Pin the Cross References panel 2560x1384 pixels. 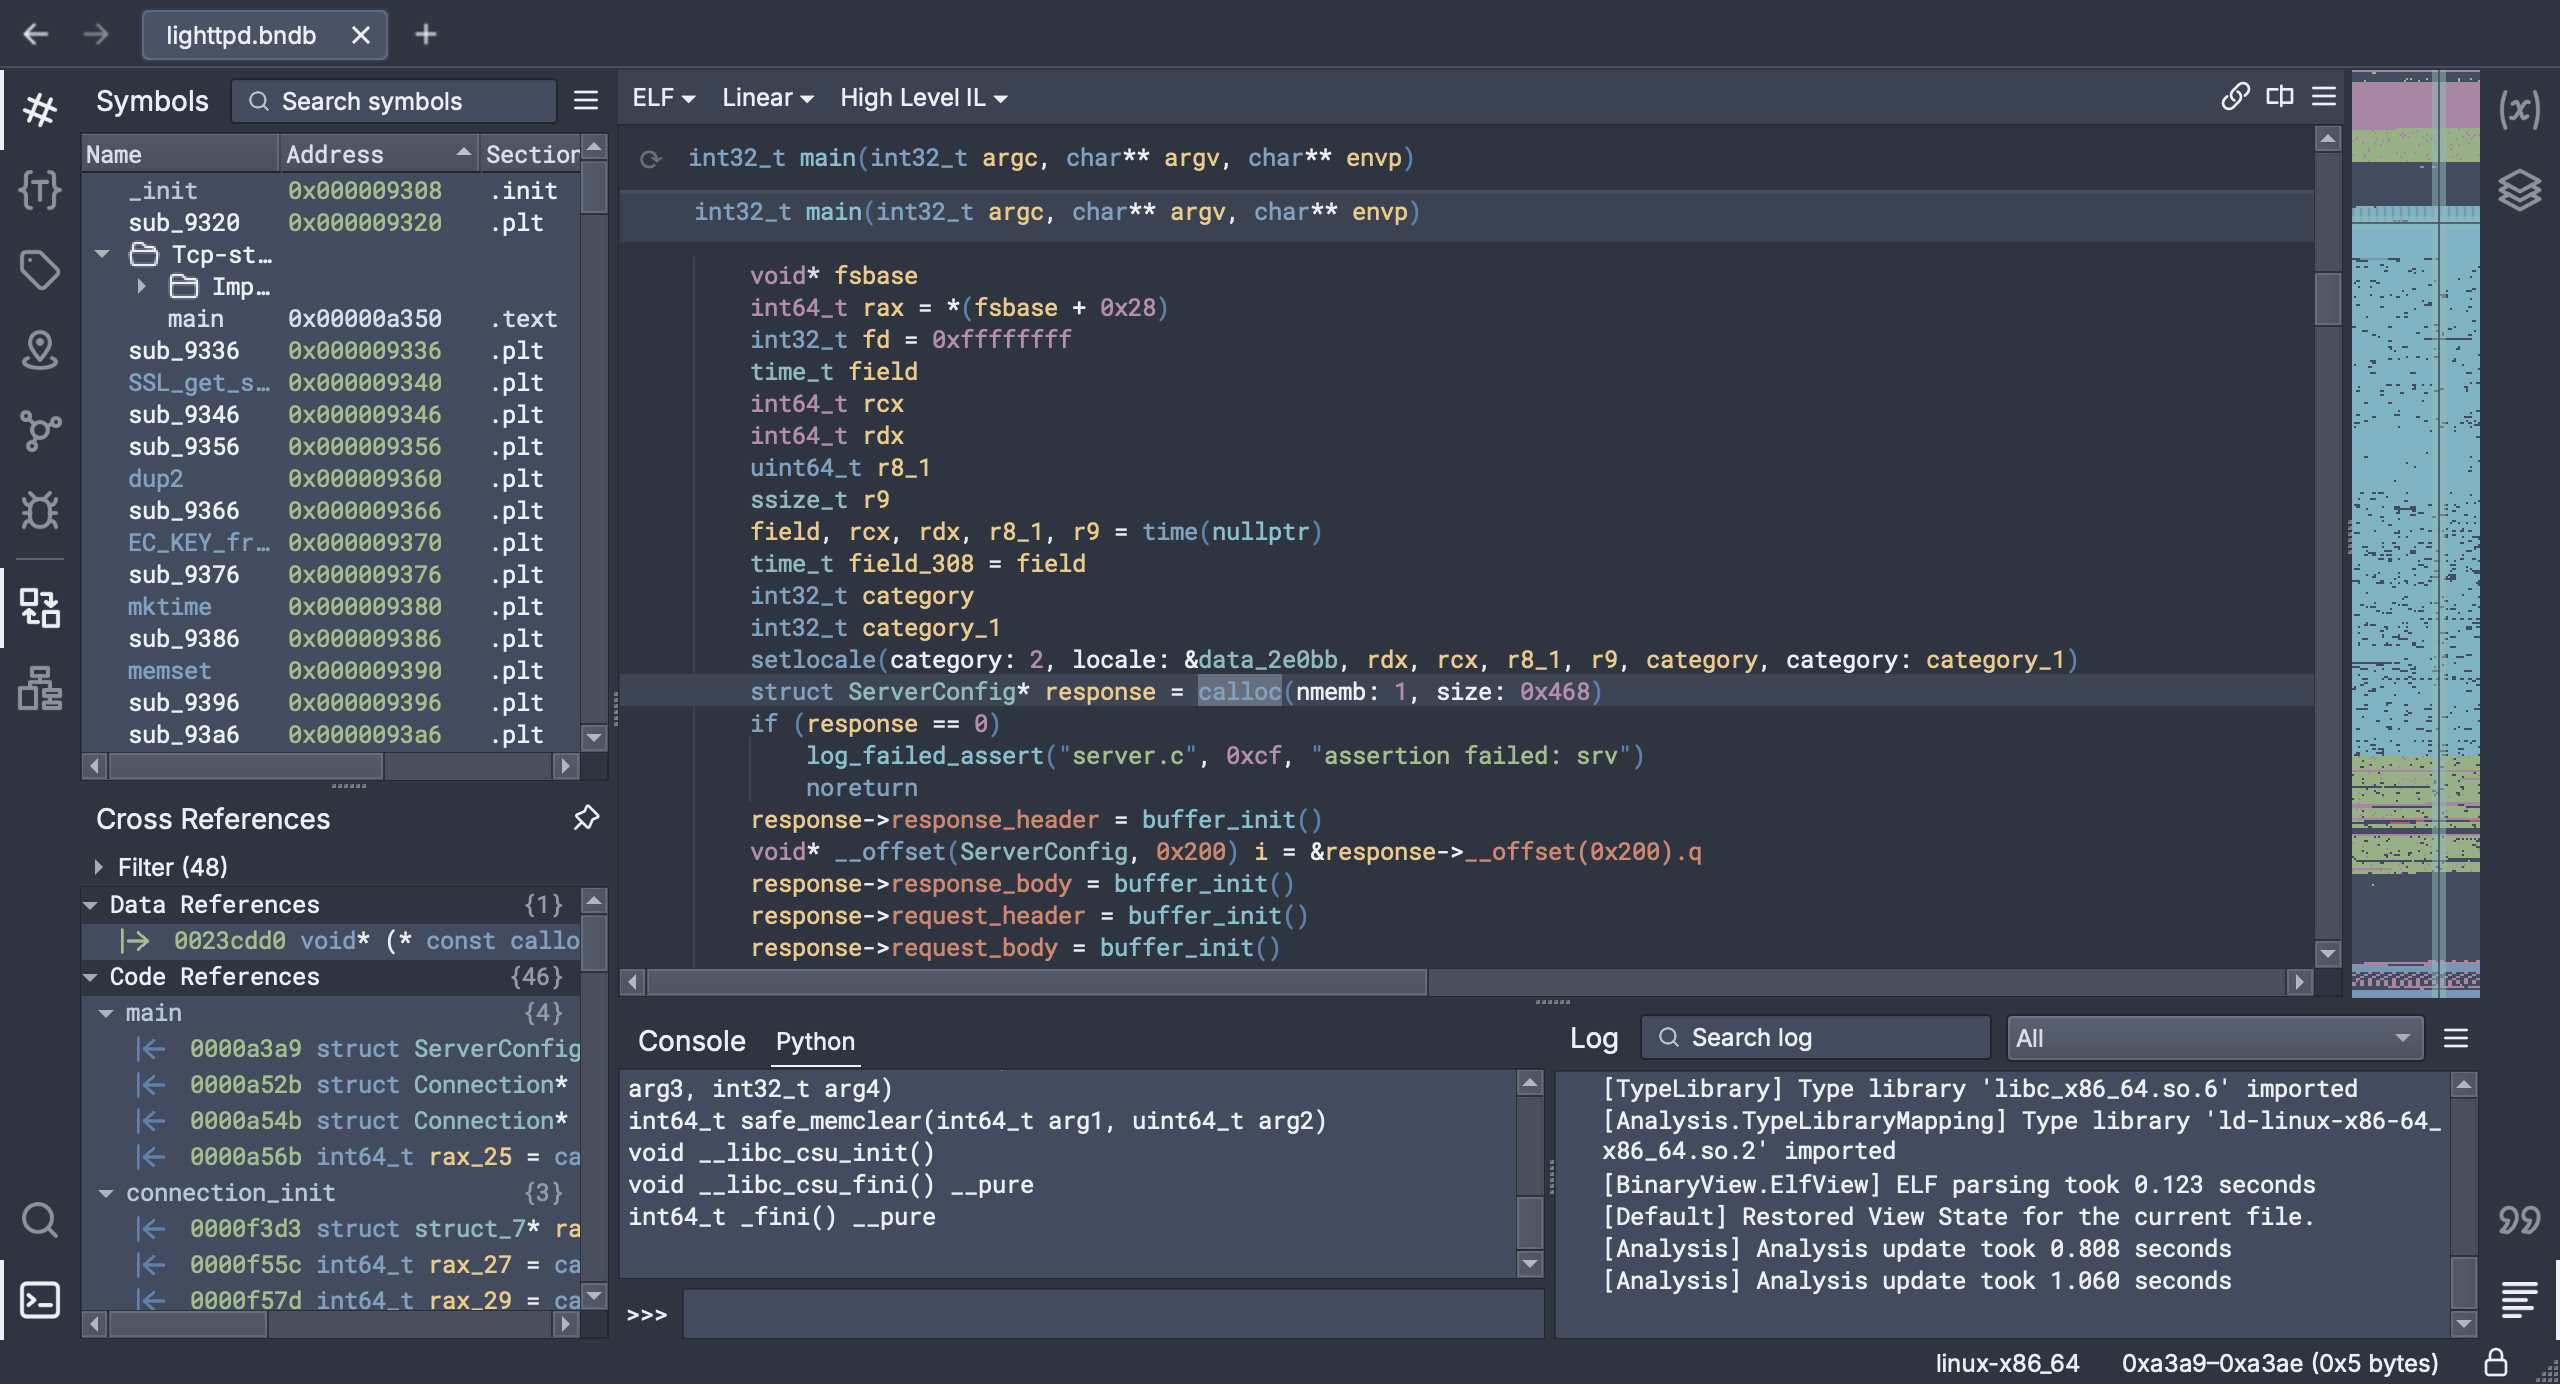586,818
